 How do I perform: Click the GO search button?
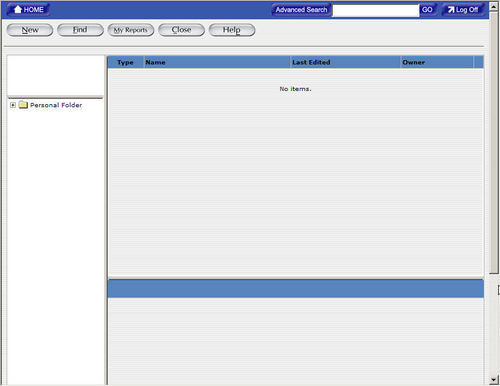pyautogui.click(x=427, y=10)
